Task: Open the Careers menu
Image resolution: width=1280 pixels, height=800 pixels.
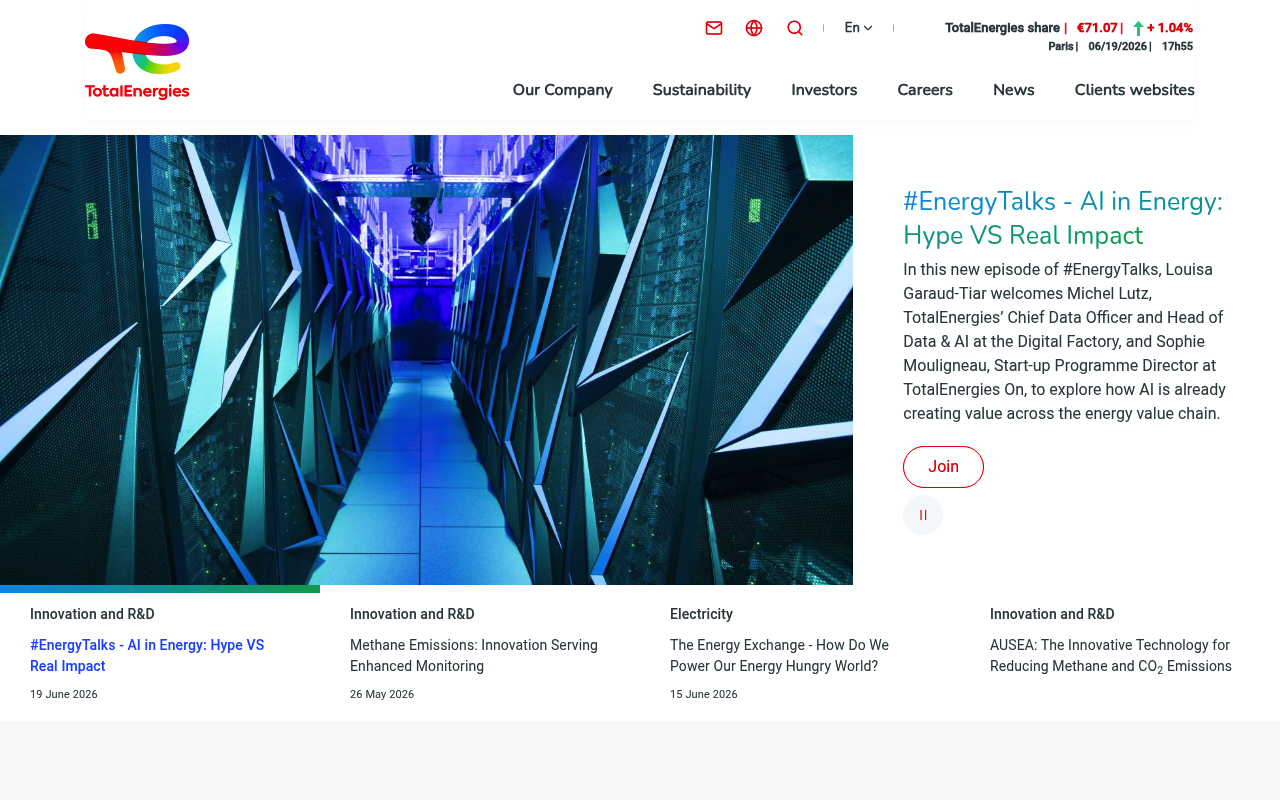Action: [925, 90]
